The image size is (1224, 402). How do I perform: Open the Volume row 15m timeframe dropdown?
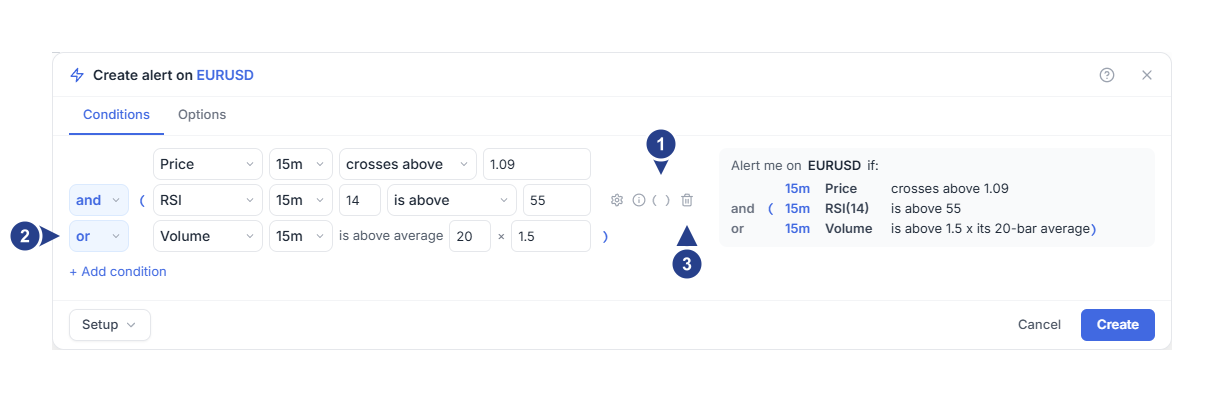tap(301, 236)
